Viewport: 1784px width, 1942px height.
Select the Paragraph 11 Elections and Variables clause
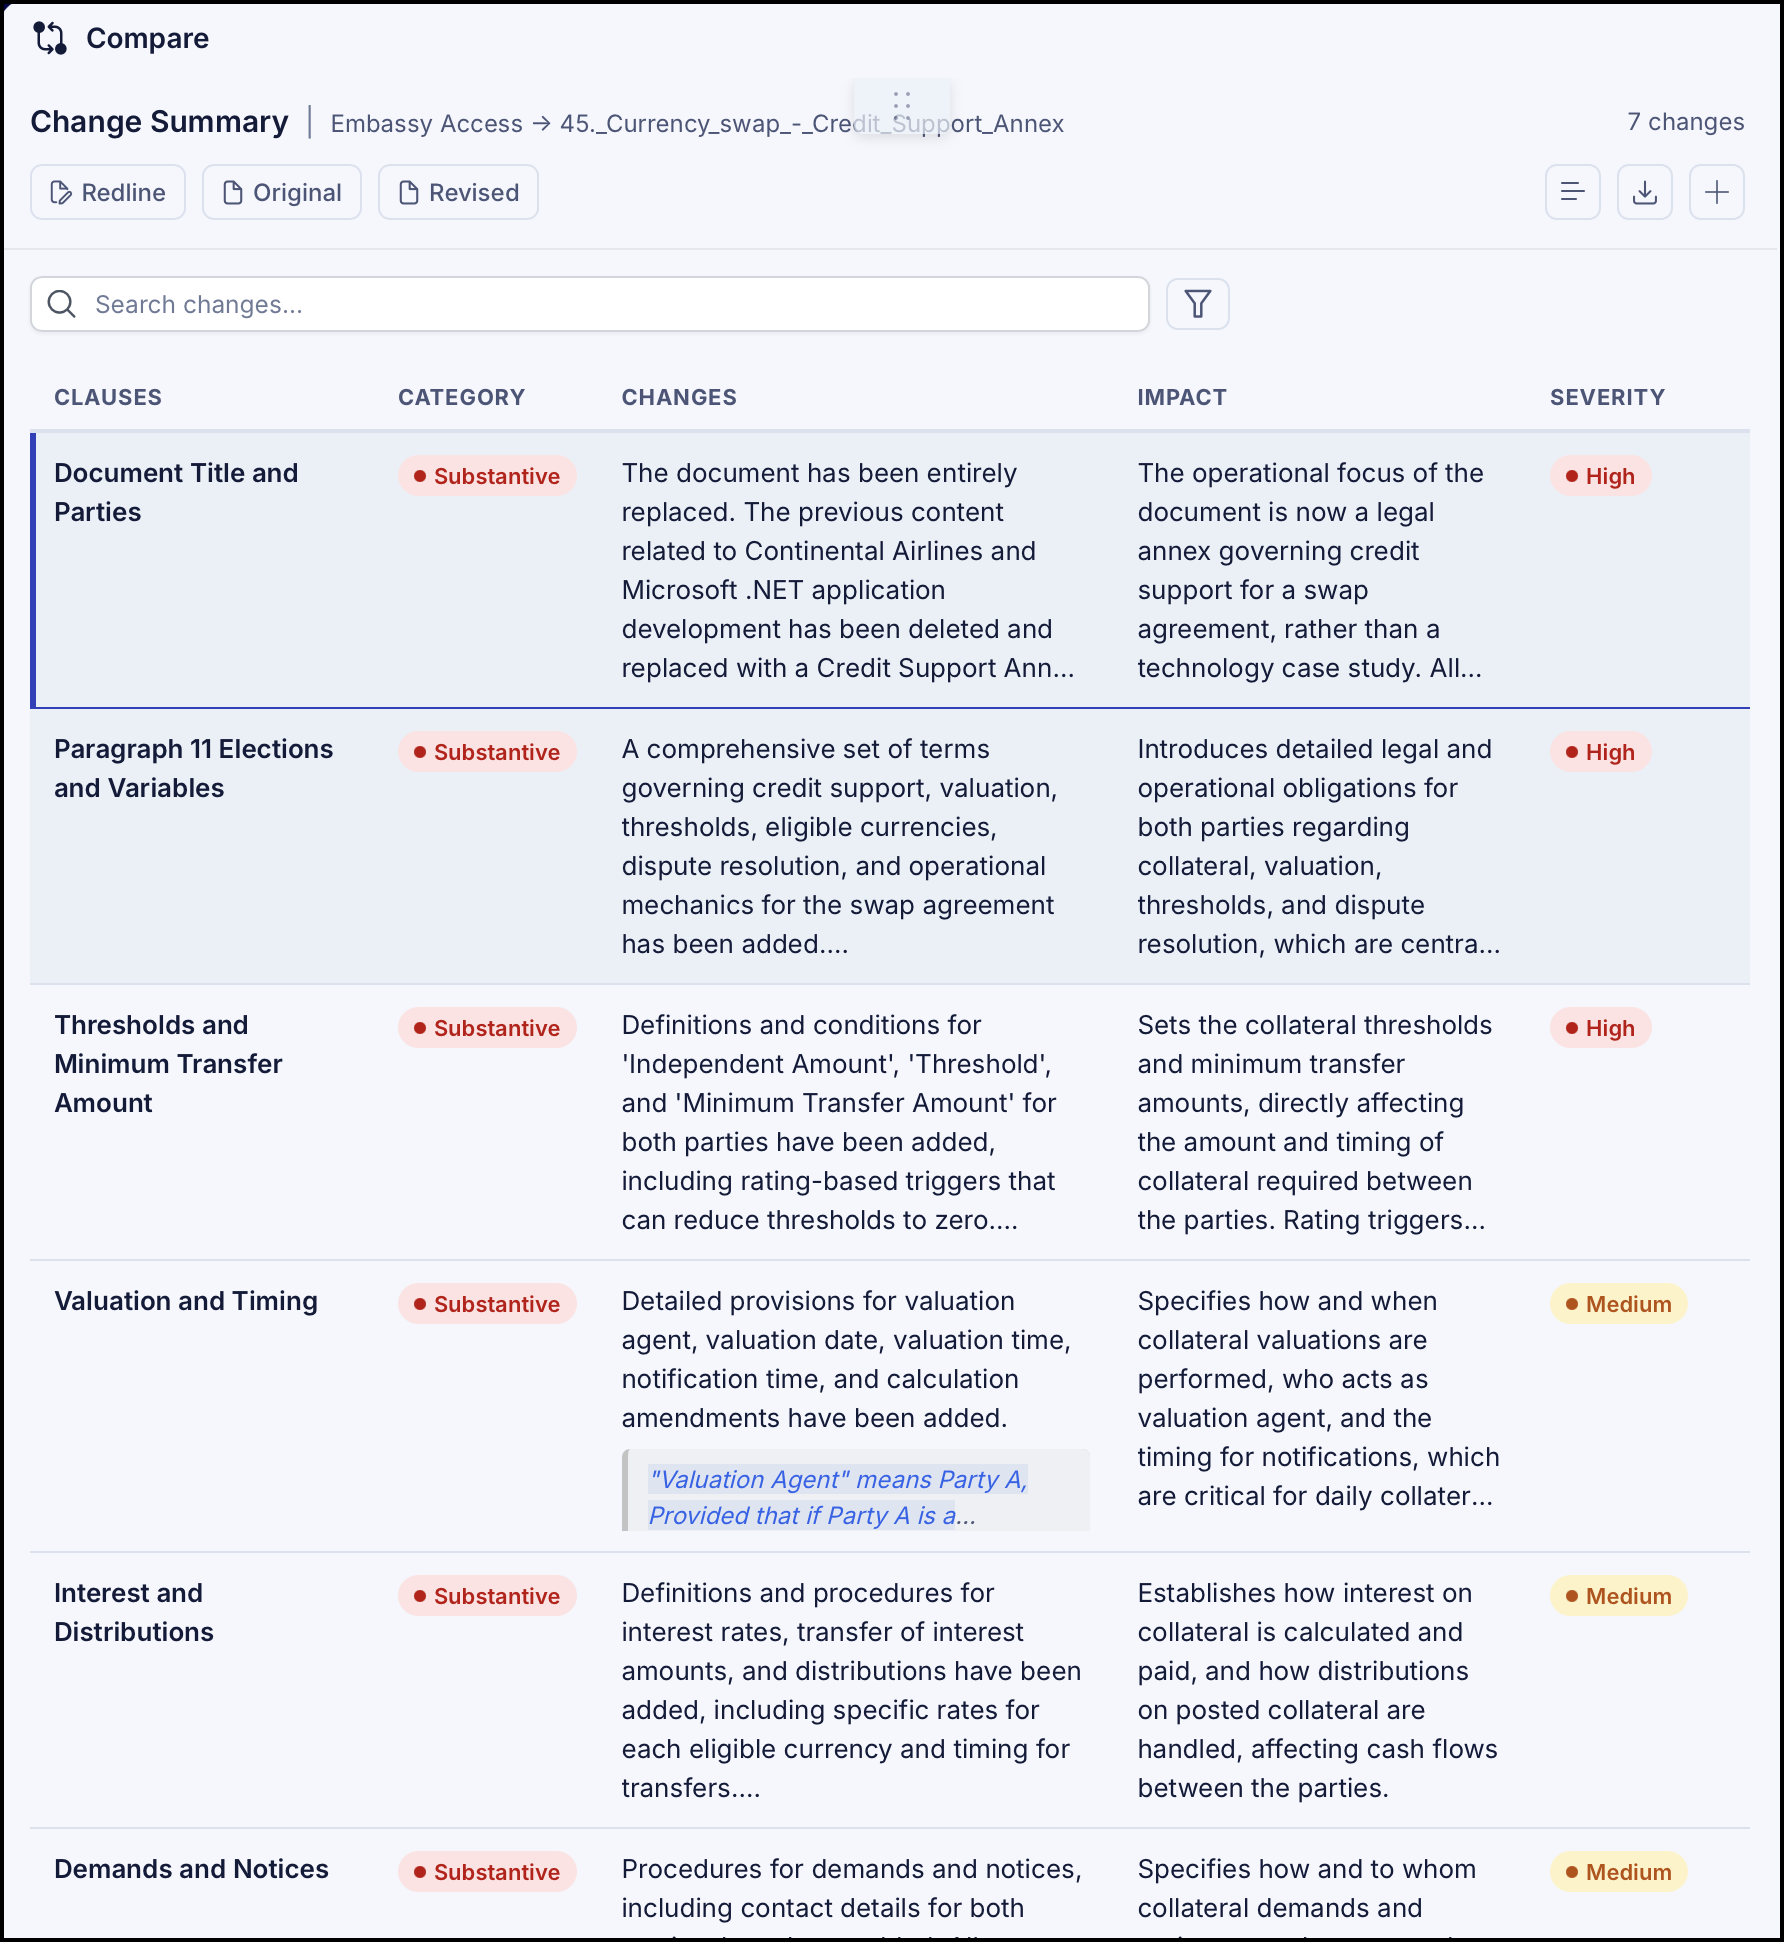pyautogui.click(x=193, y=768)
